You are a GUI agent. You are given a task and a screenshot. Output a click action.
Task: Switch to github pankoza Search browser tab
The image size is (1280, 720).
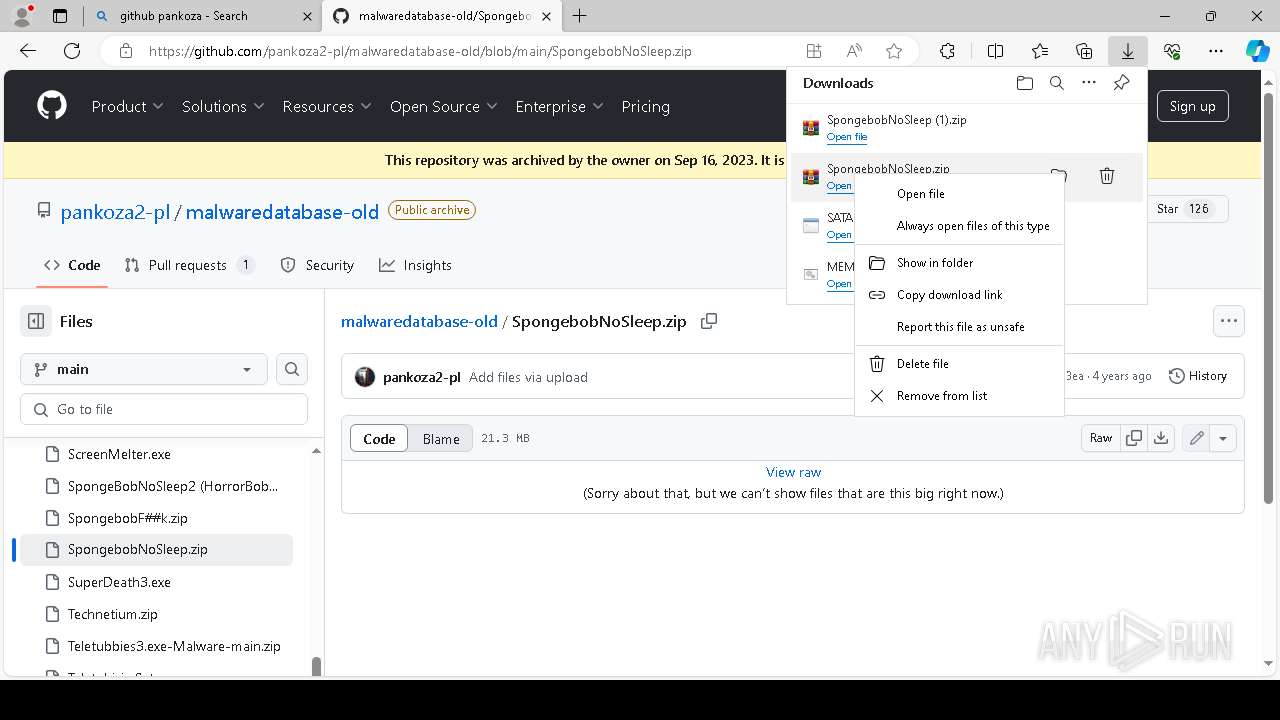(x=201, y=16)
